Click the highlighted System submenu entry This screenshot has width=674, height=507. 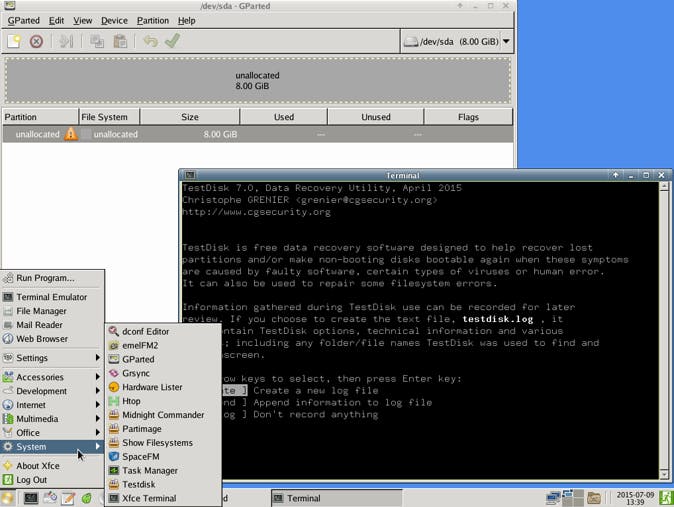pyautogui.click(x=52, y=447)
